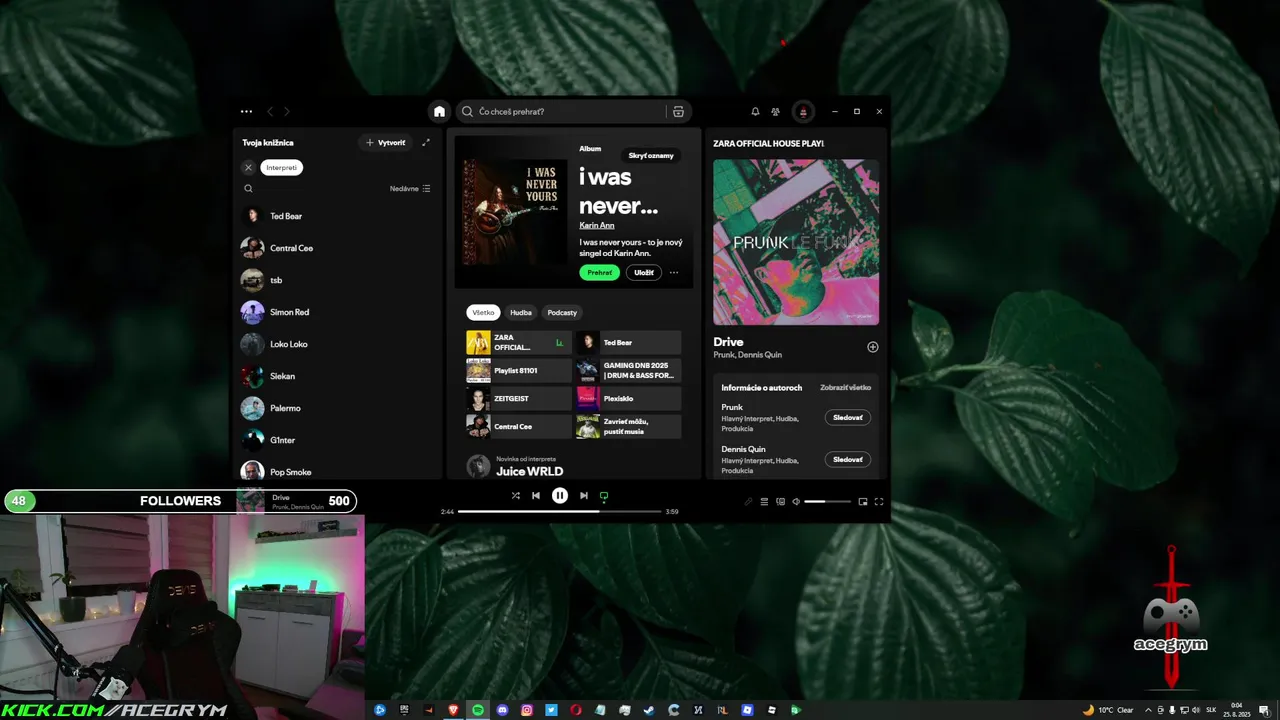Screen dimensions: 1280x720
Task: Open the play queue
Action: pos(764,502)
